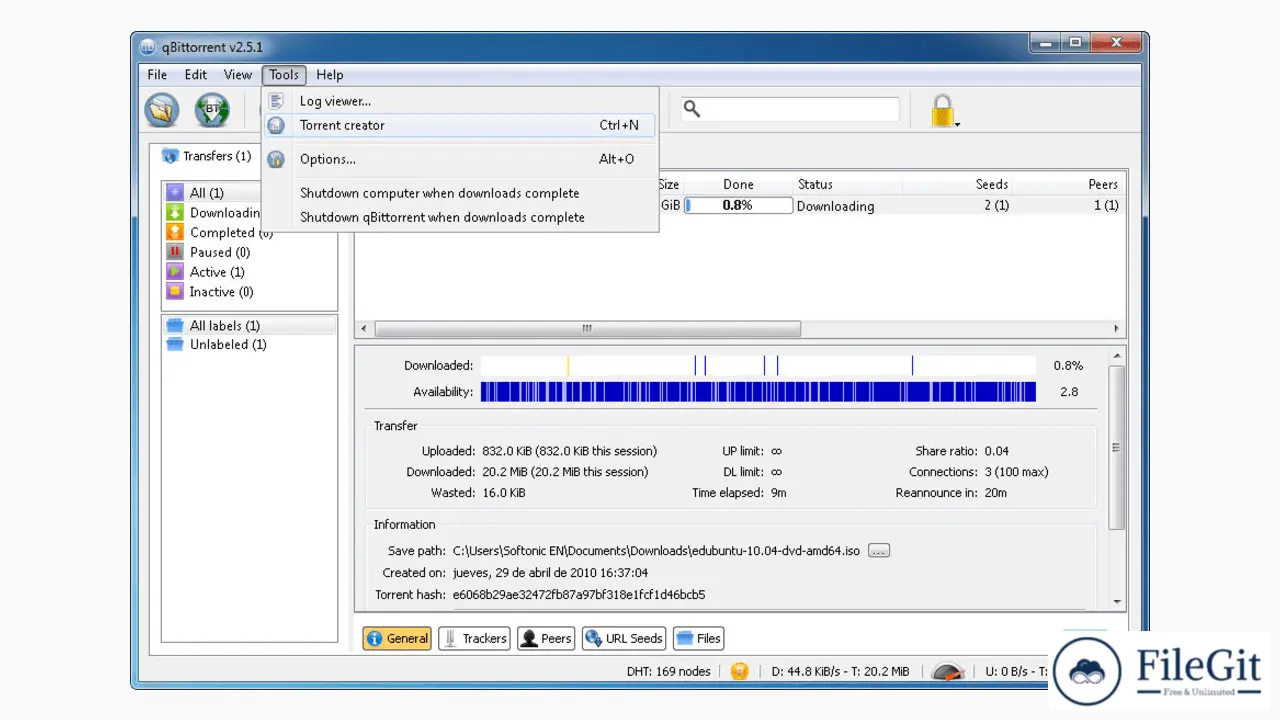Open the dropdown arrow beside the padlock
Screen dimensions: 1280x720
[x=958, y=124]
